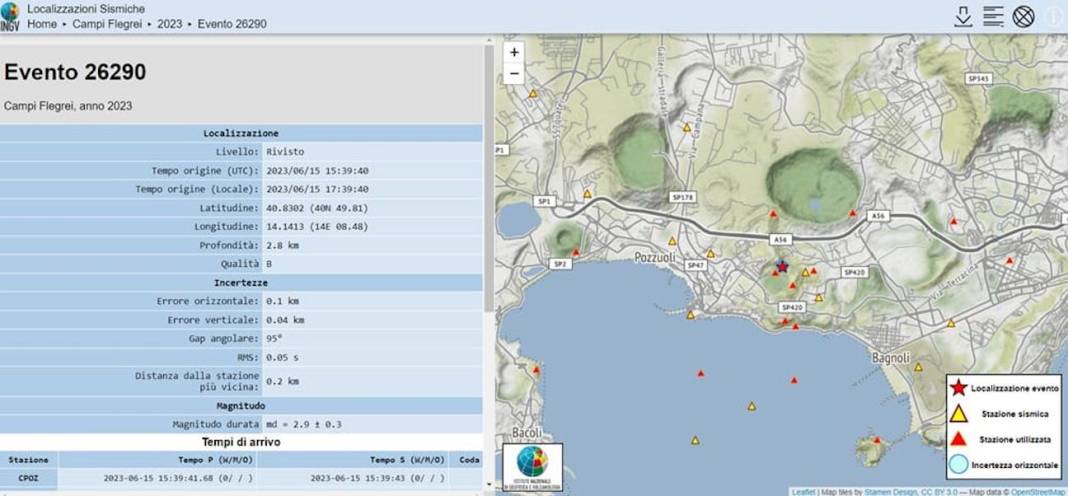Click the red star event location marker
Viewport: 1068px width, 496px height.
click(x=782, y=266)
